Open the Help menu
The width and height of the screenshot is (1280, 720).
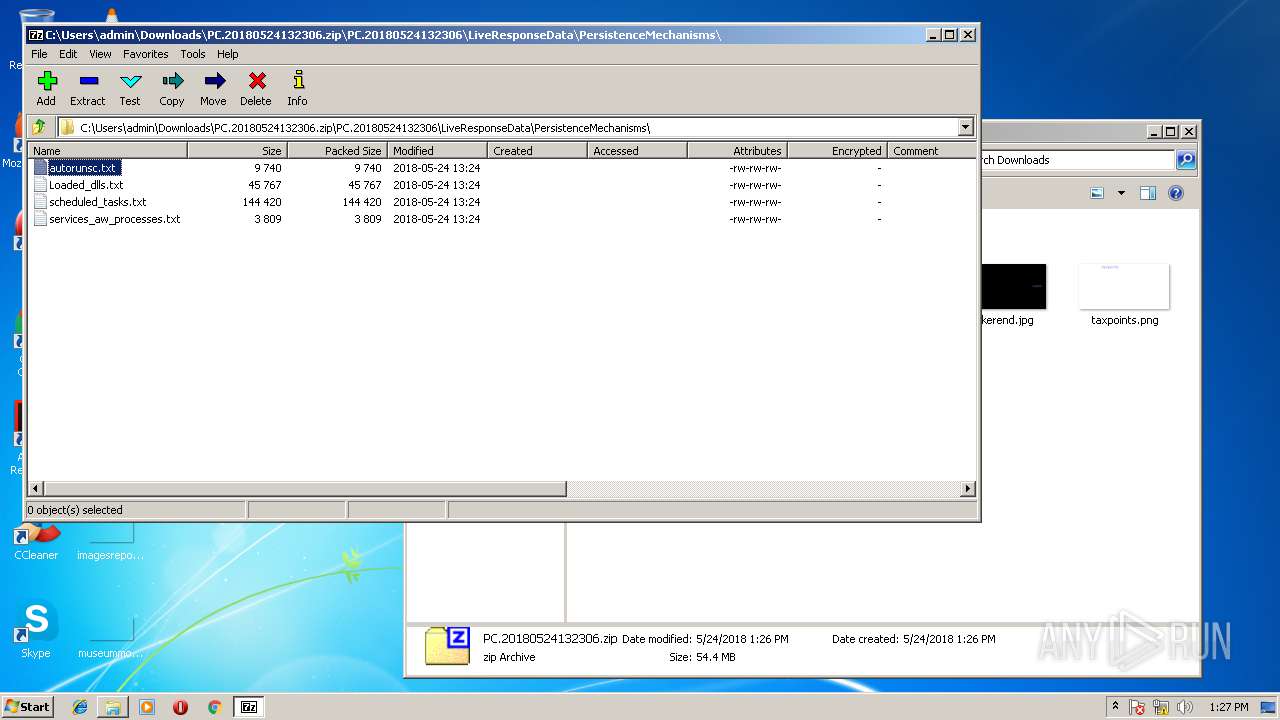tap(228, 54)
